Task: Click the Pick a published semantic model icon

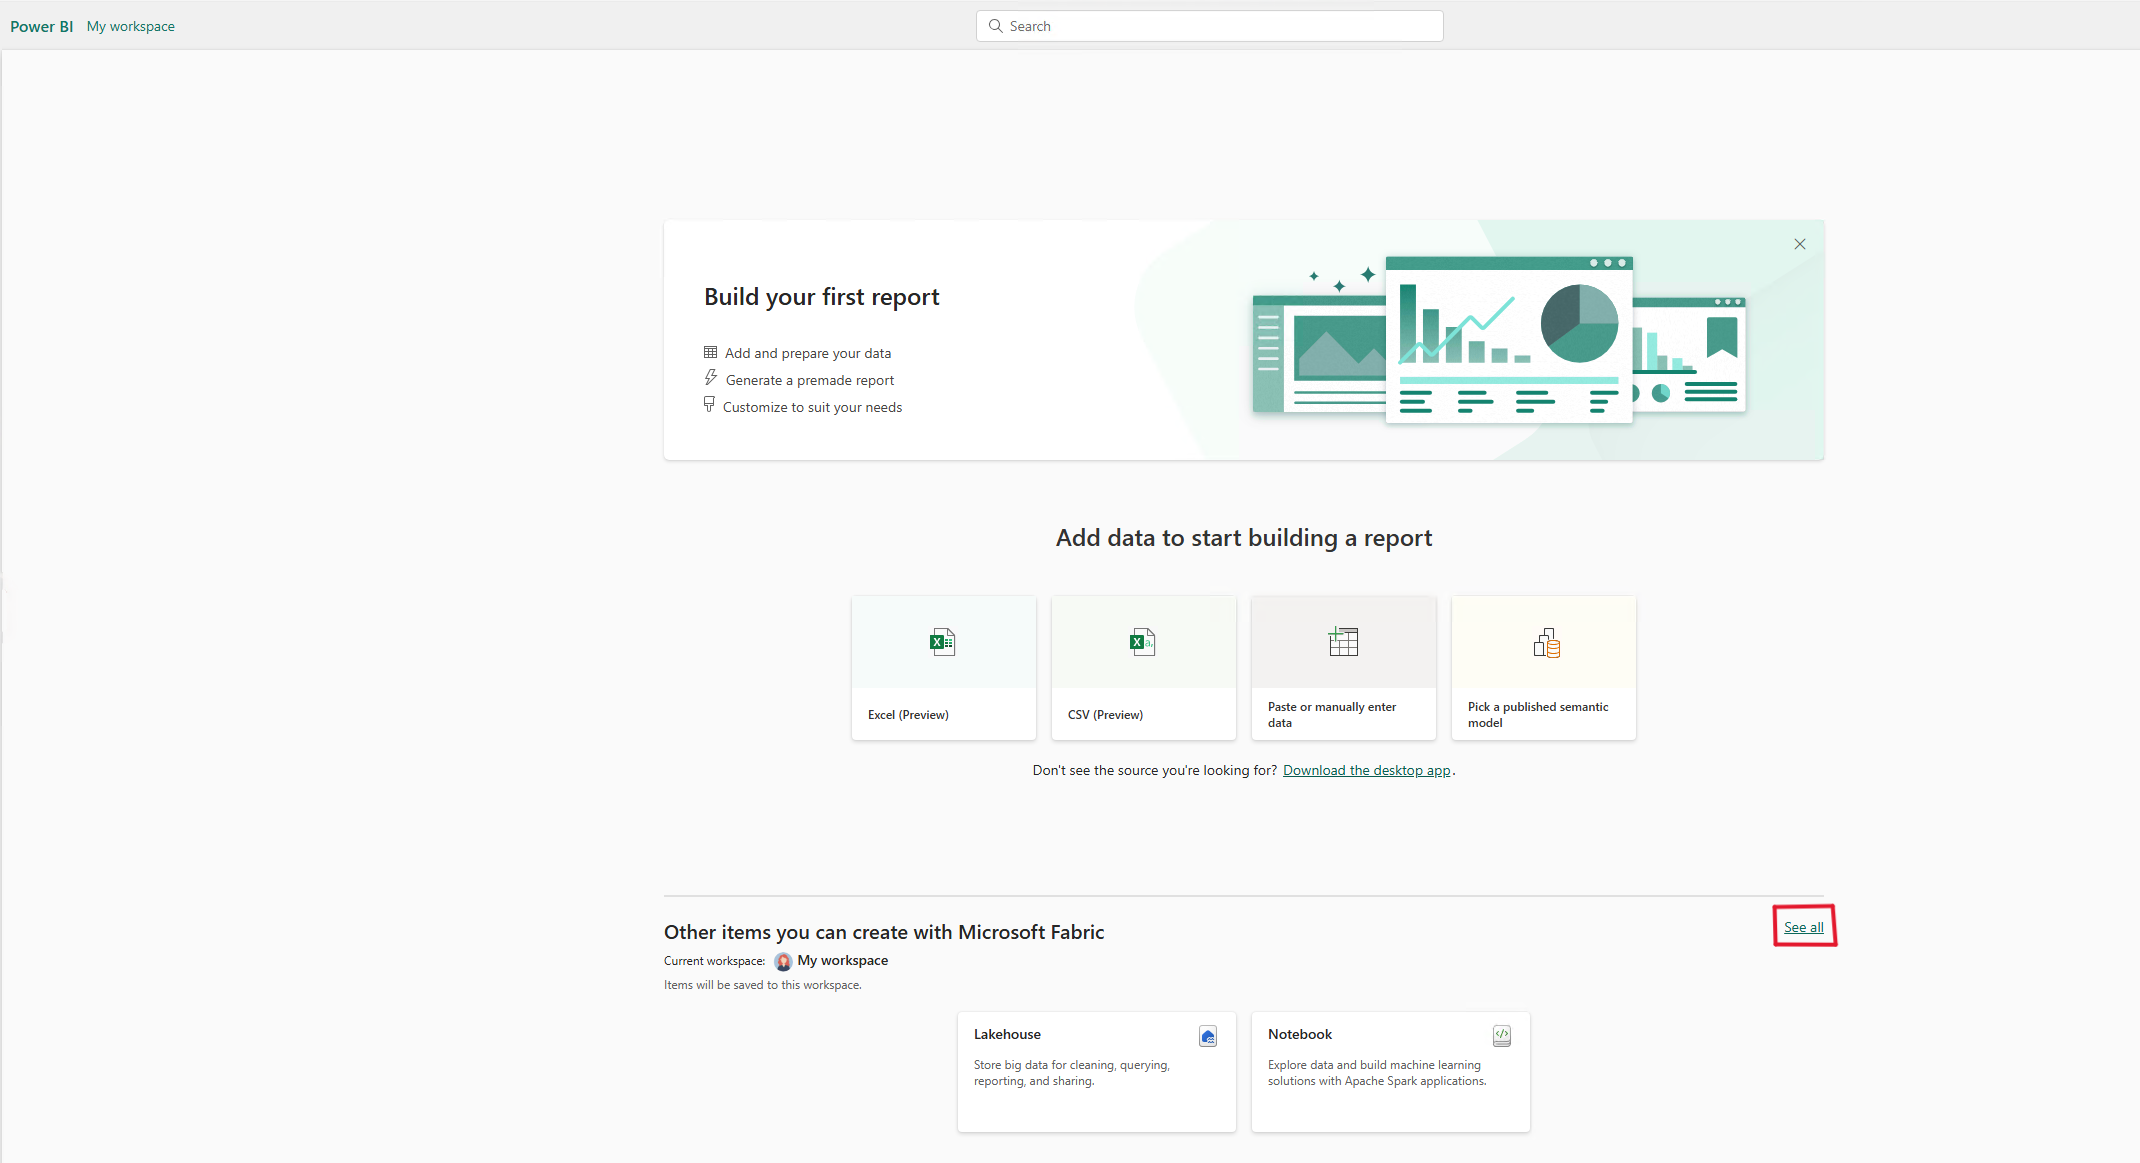Action: 1545,643
